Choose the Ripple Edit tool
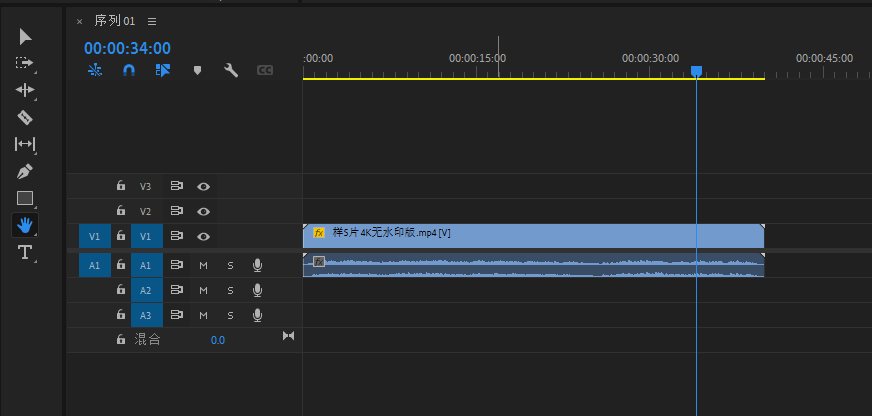Viewport: 872px width, 416px height. (26, 90)
